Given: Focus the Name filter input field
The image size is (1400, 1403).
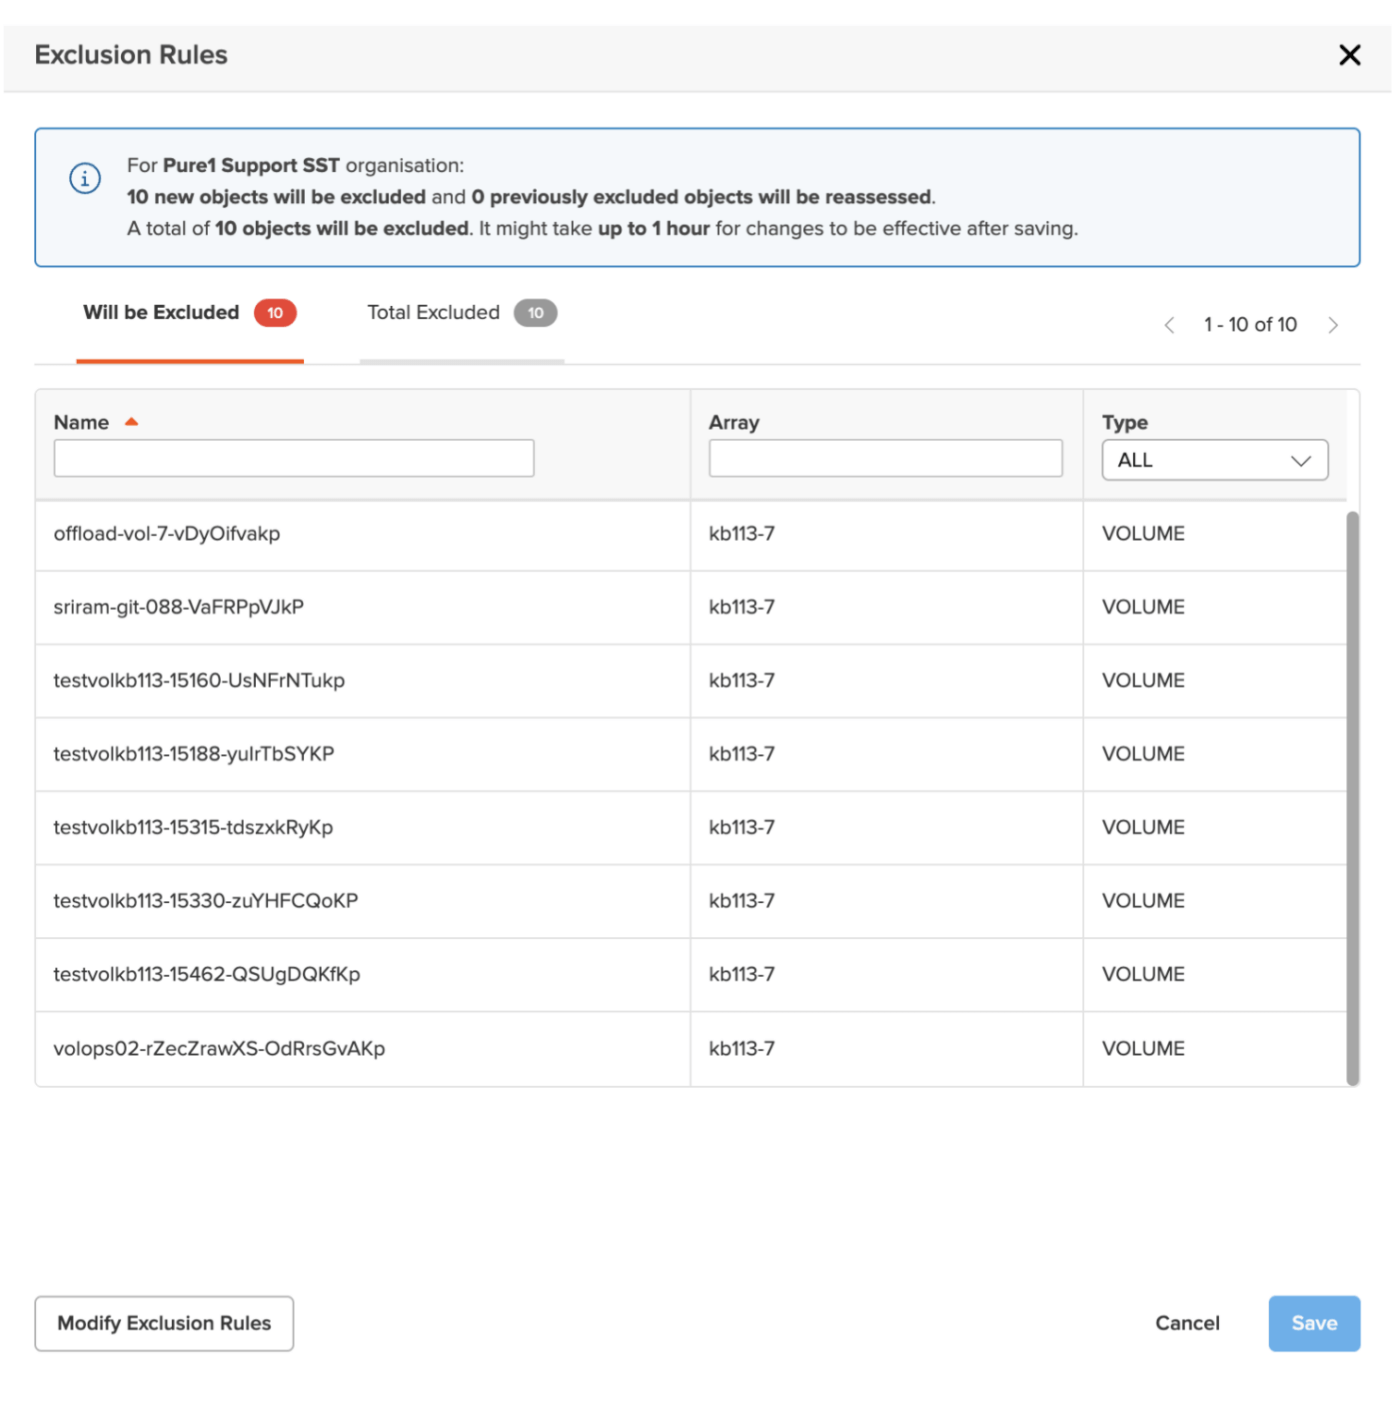Looking at the screenshot, I should [x=294, y=458].
